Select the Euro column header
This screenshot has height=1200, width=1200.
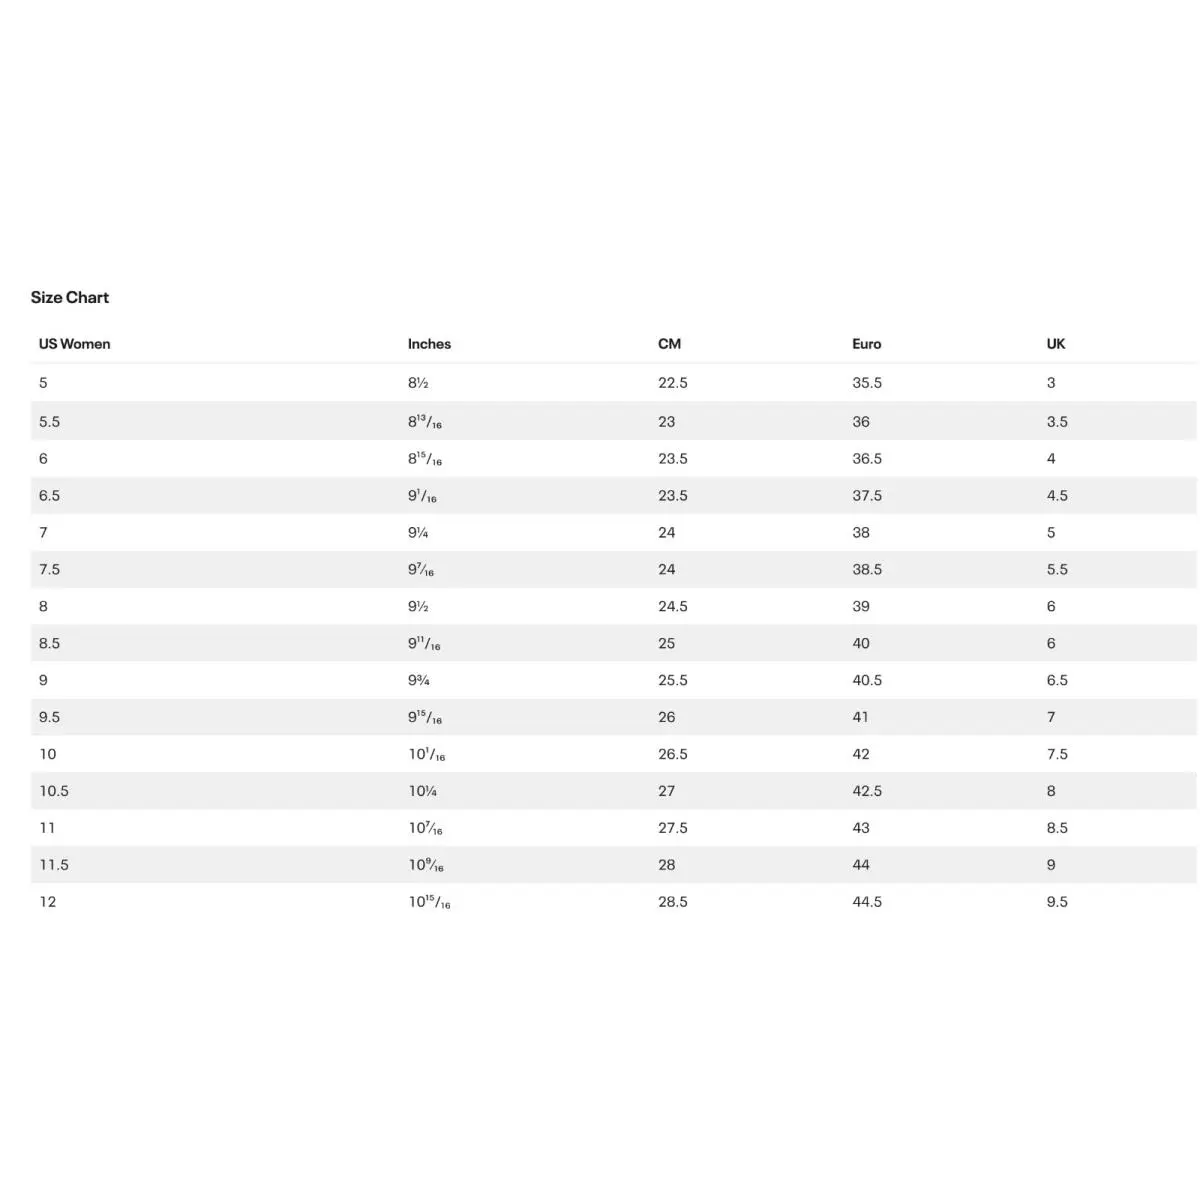pos(867,344)
